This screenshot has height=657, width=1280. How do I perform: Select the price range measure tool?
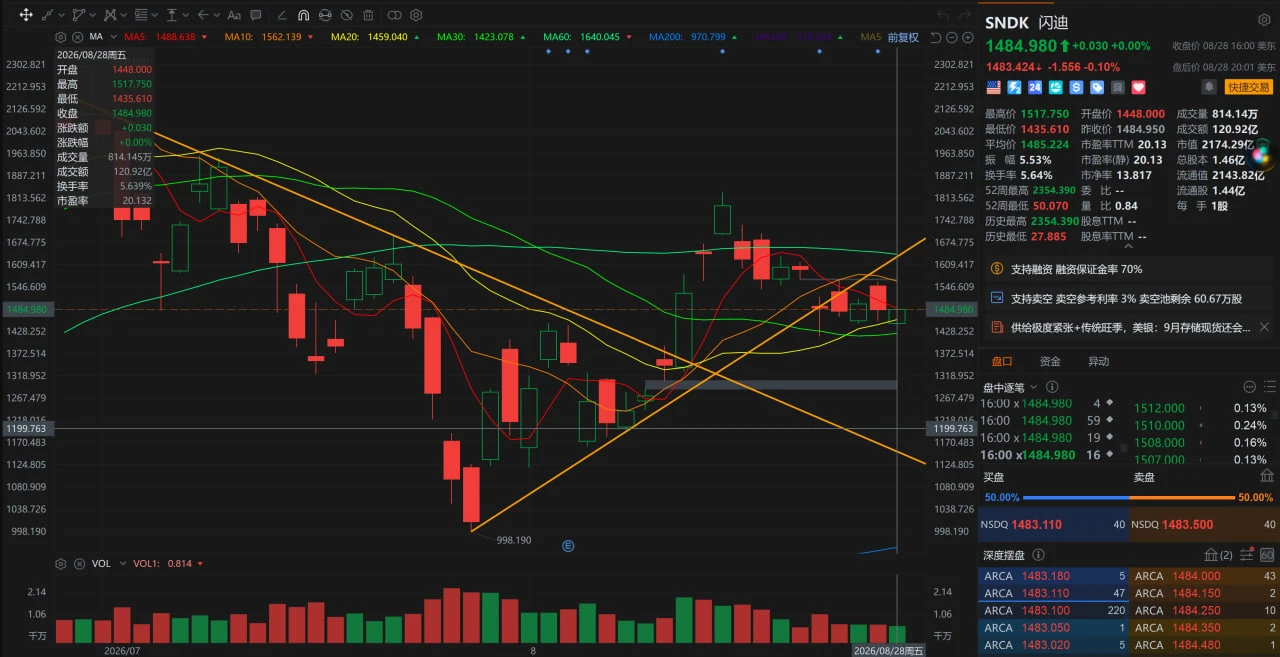[x=171, y=15]
